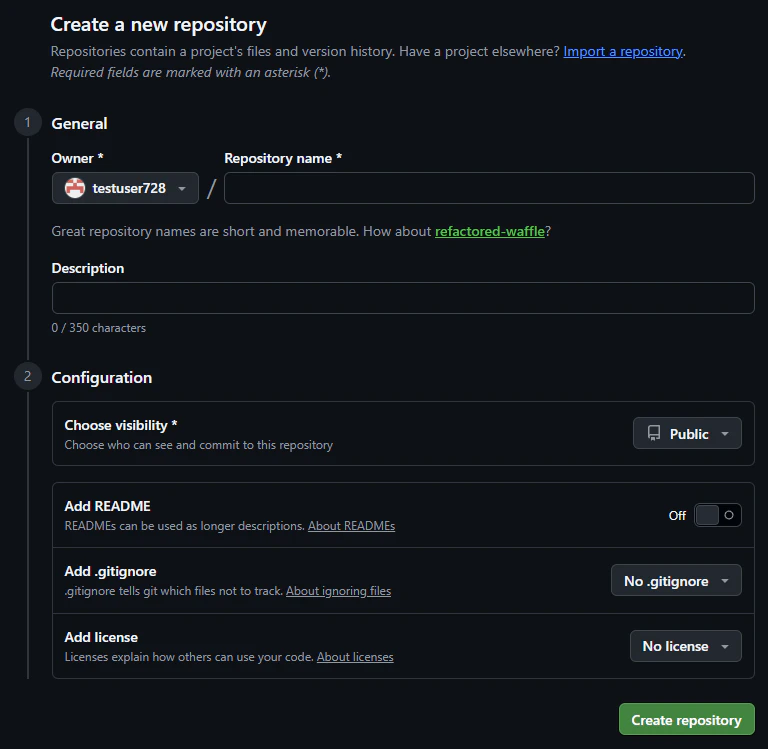The image size is (768, 749).
Task: Click the '0 / 350 characters' counter
Action: point(98,328)
